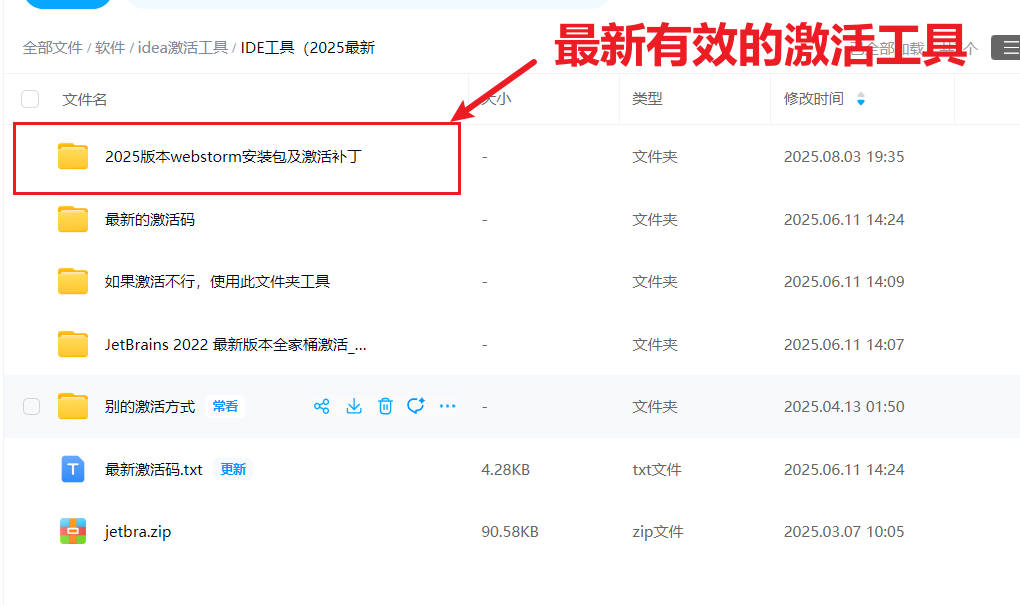Click the date 2025.08.03 19:35

pyautogui.click(x=844, y=157)
